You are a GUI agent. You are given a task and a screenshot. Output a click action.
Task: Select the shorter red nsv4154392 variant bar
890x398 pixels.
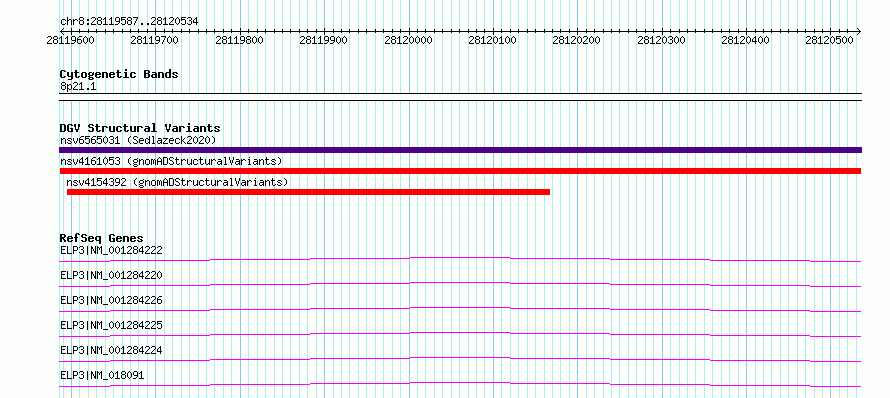point(308,192)
